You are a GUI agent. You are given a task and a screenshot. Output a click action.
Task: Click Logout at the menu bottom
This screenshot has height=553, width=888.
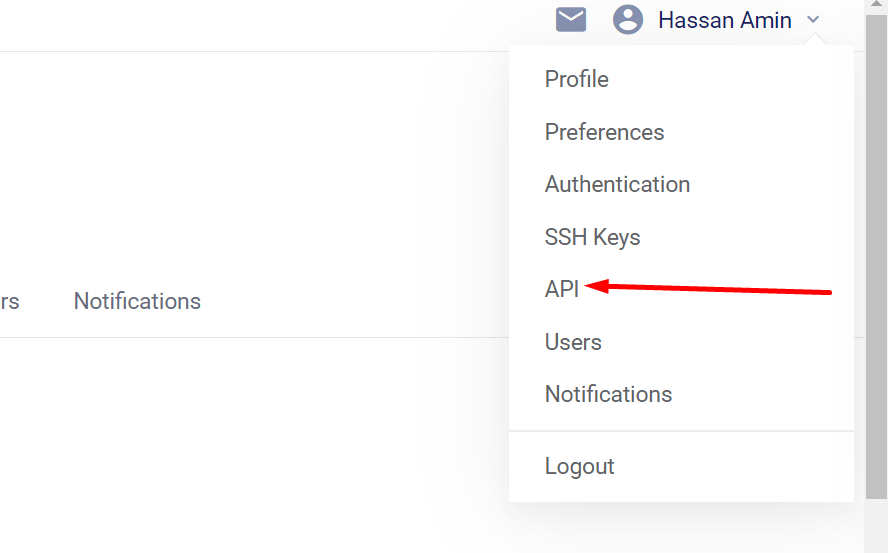579,467
